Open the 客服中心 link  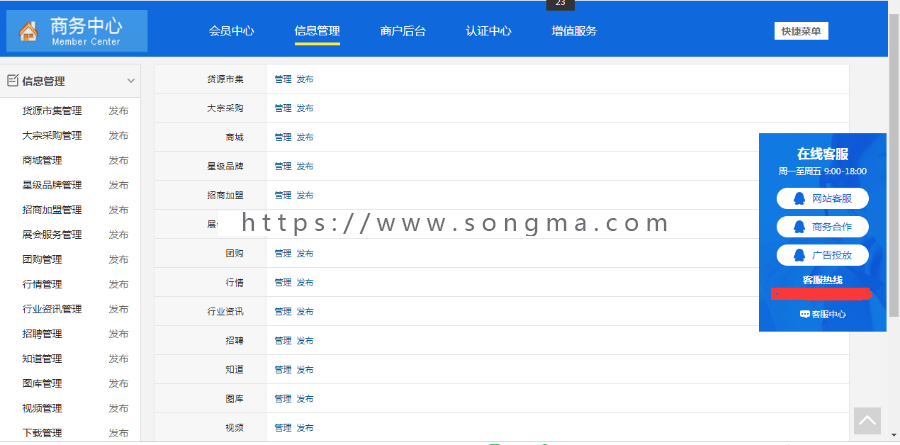pos(823,315)
